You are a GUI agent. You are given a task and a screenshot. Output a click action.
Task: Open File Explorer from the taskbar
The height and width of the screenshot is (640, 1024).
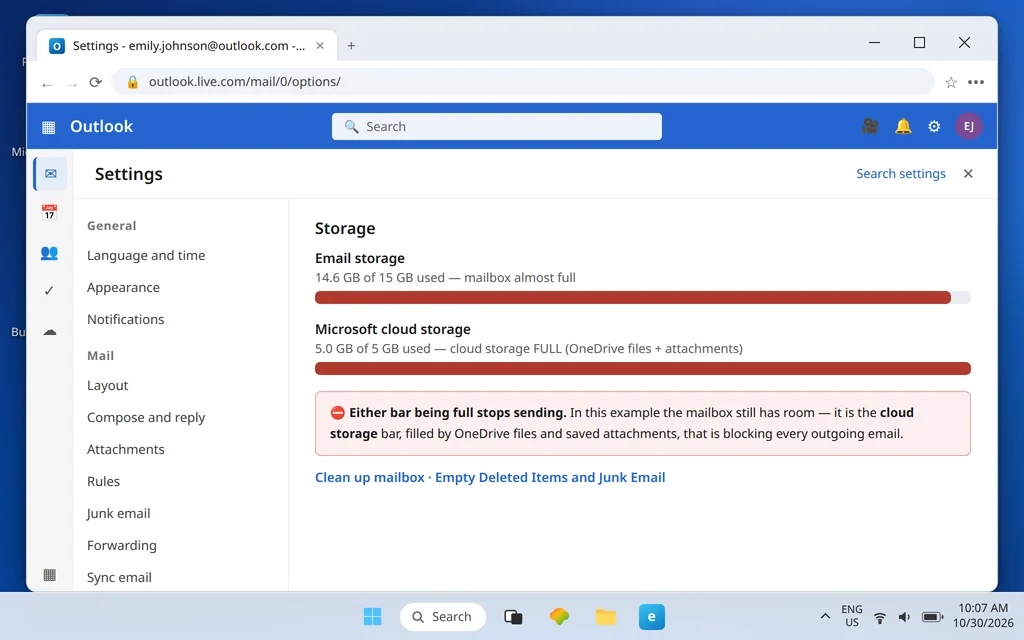click(605, 616)
